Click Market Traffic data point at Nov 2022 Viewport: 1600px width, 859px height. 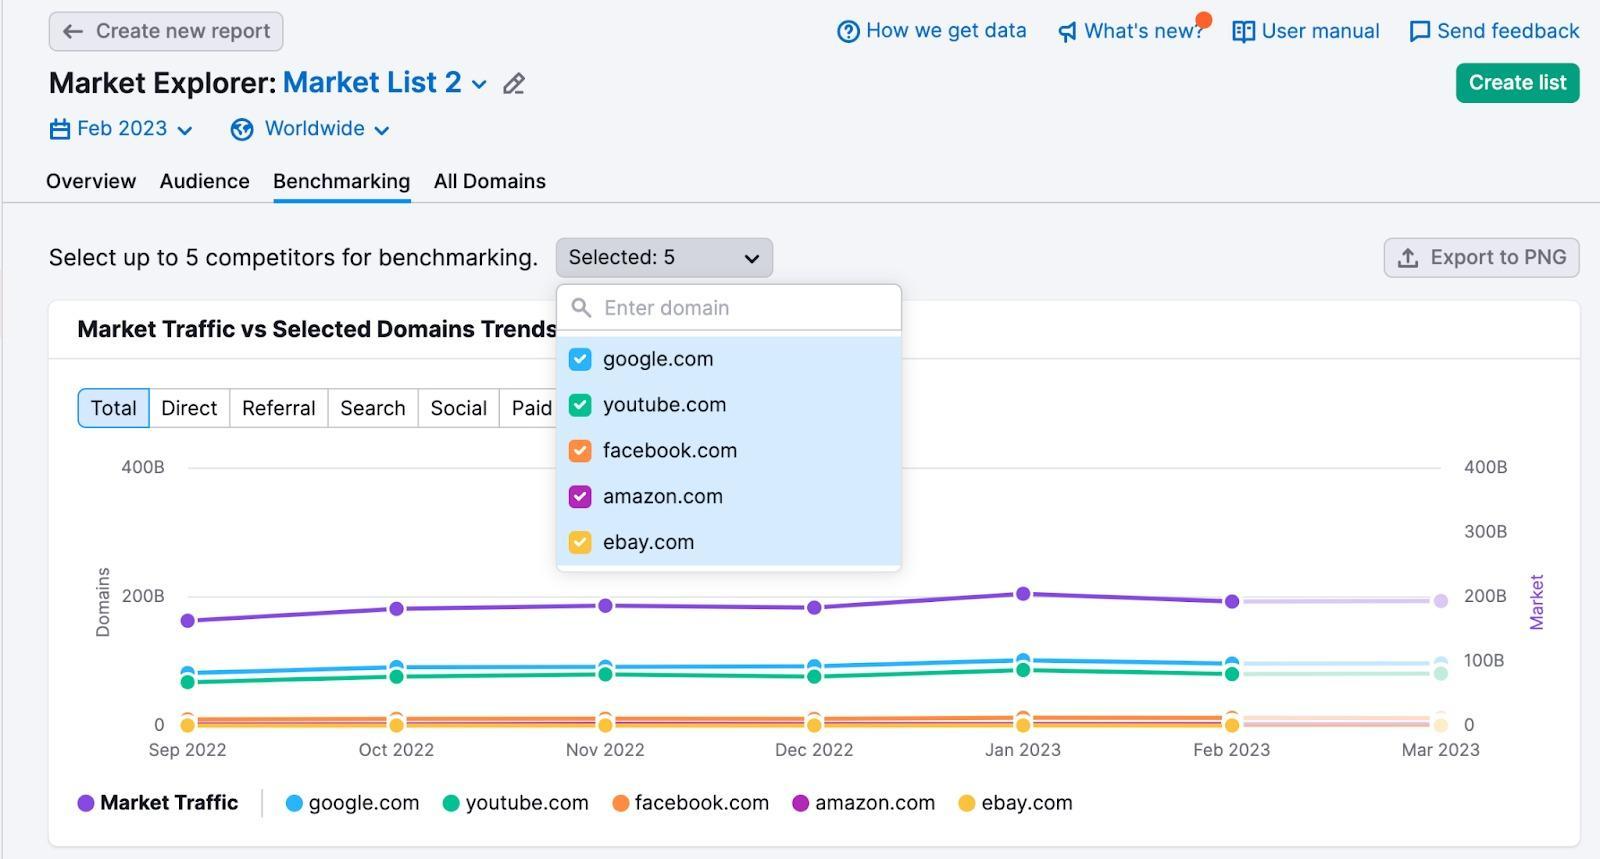(x=605, y=606)
